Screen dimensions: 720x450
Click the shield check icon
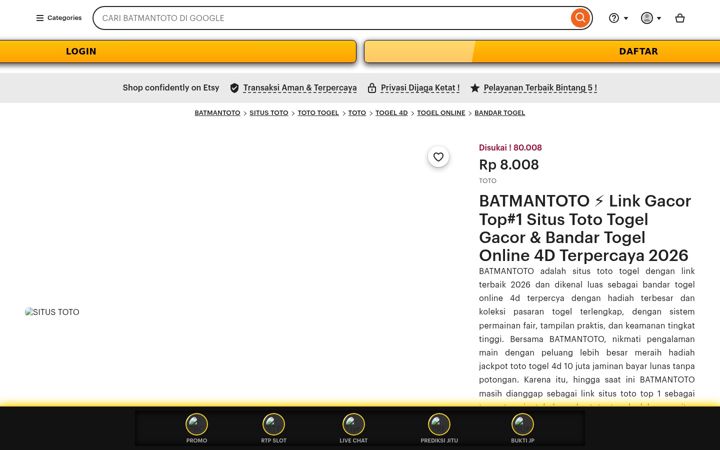click(x=234, y=88)
